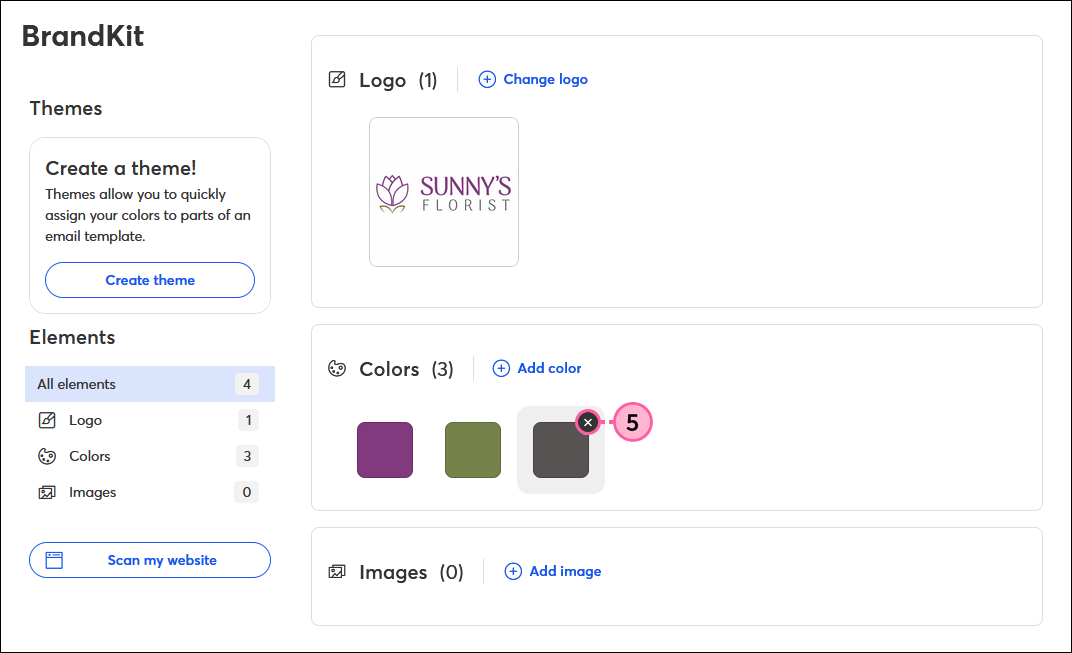Click the Colors section palette icon

(x=337, y=369)
